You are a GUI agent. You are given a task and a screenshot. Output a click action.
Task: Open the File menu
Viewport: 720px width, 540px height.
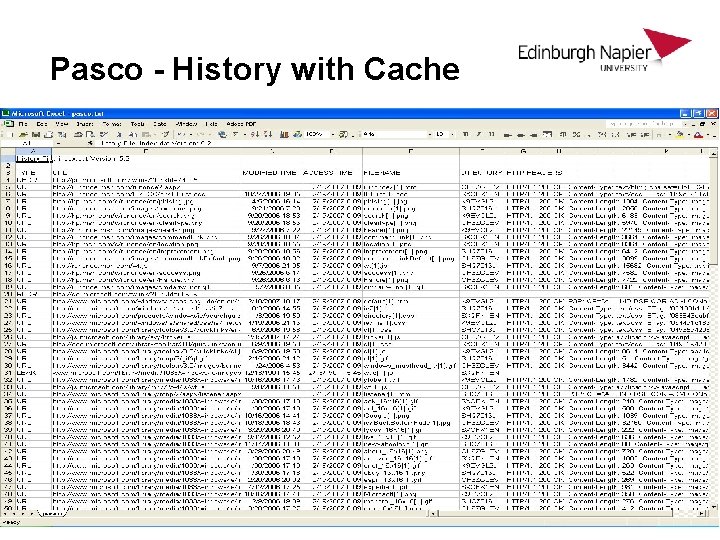click(23, 124)
